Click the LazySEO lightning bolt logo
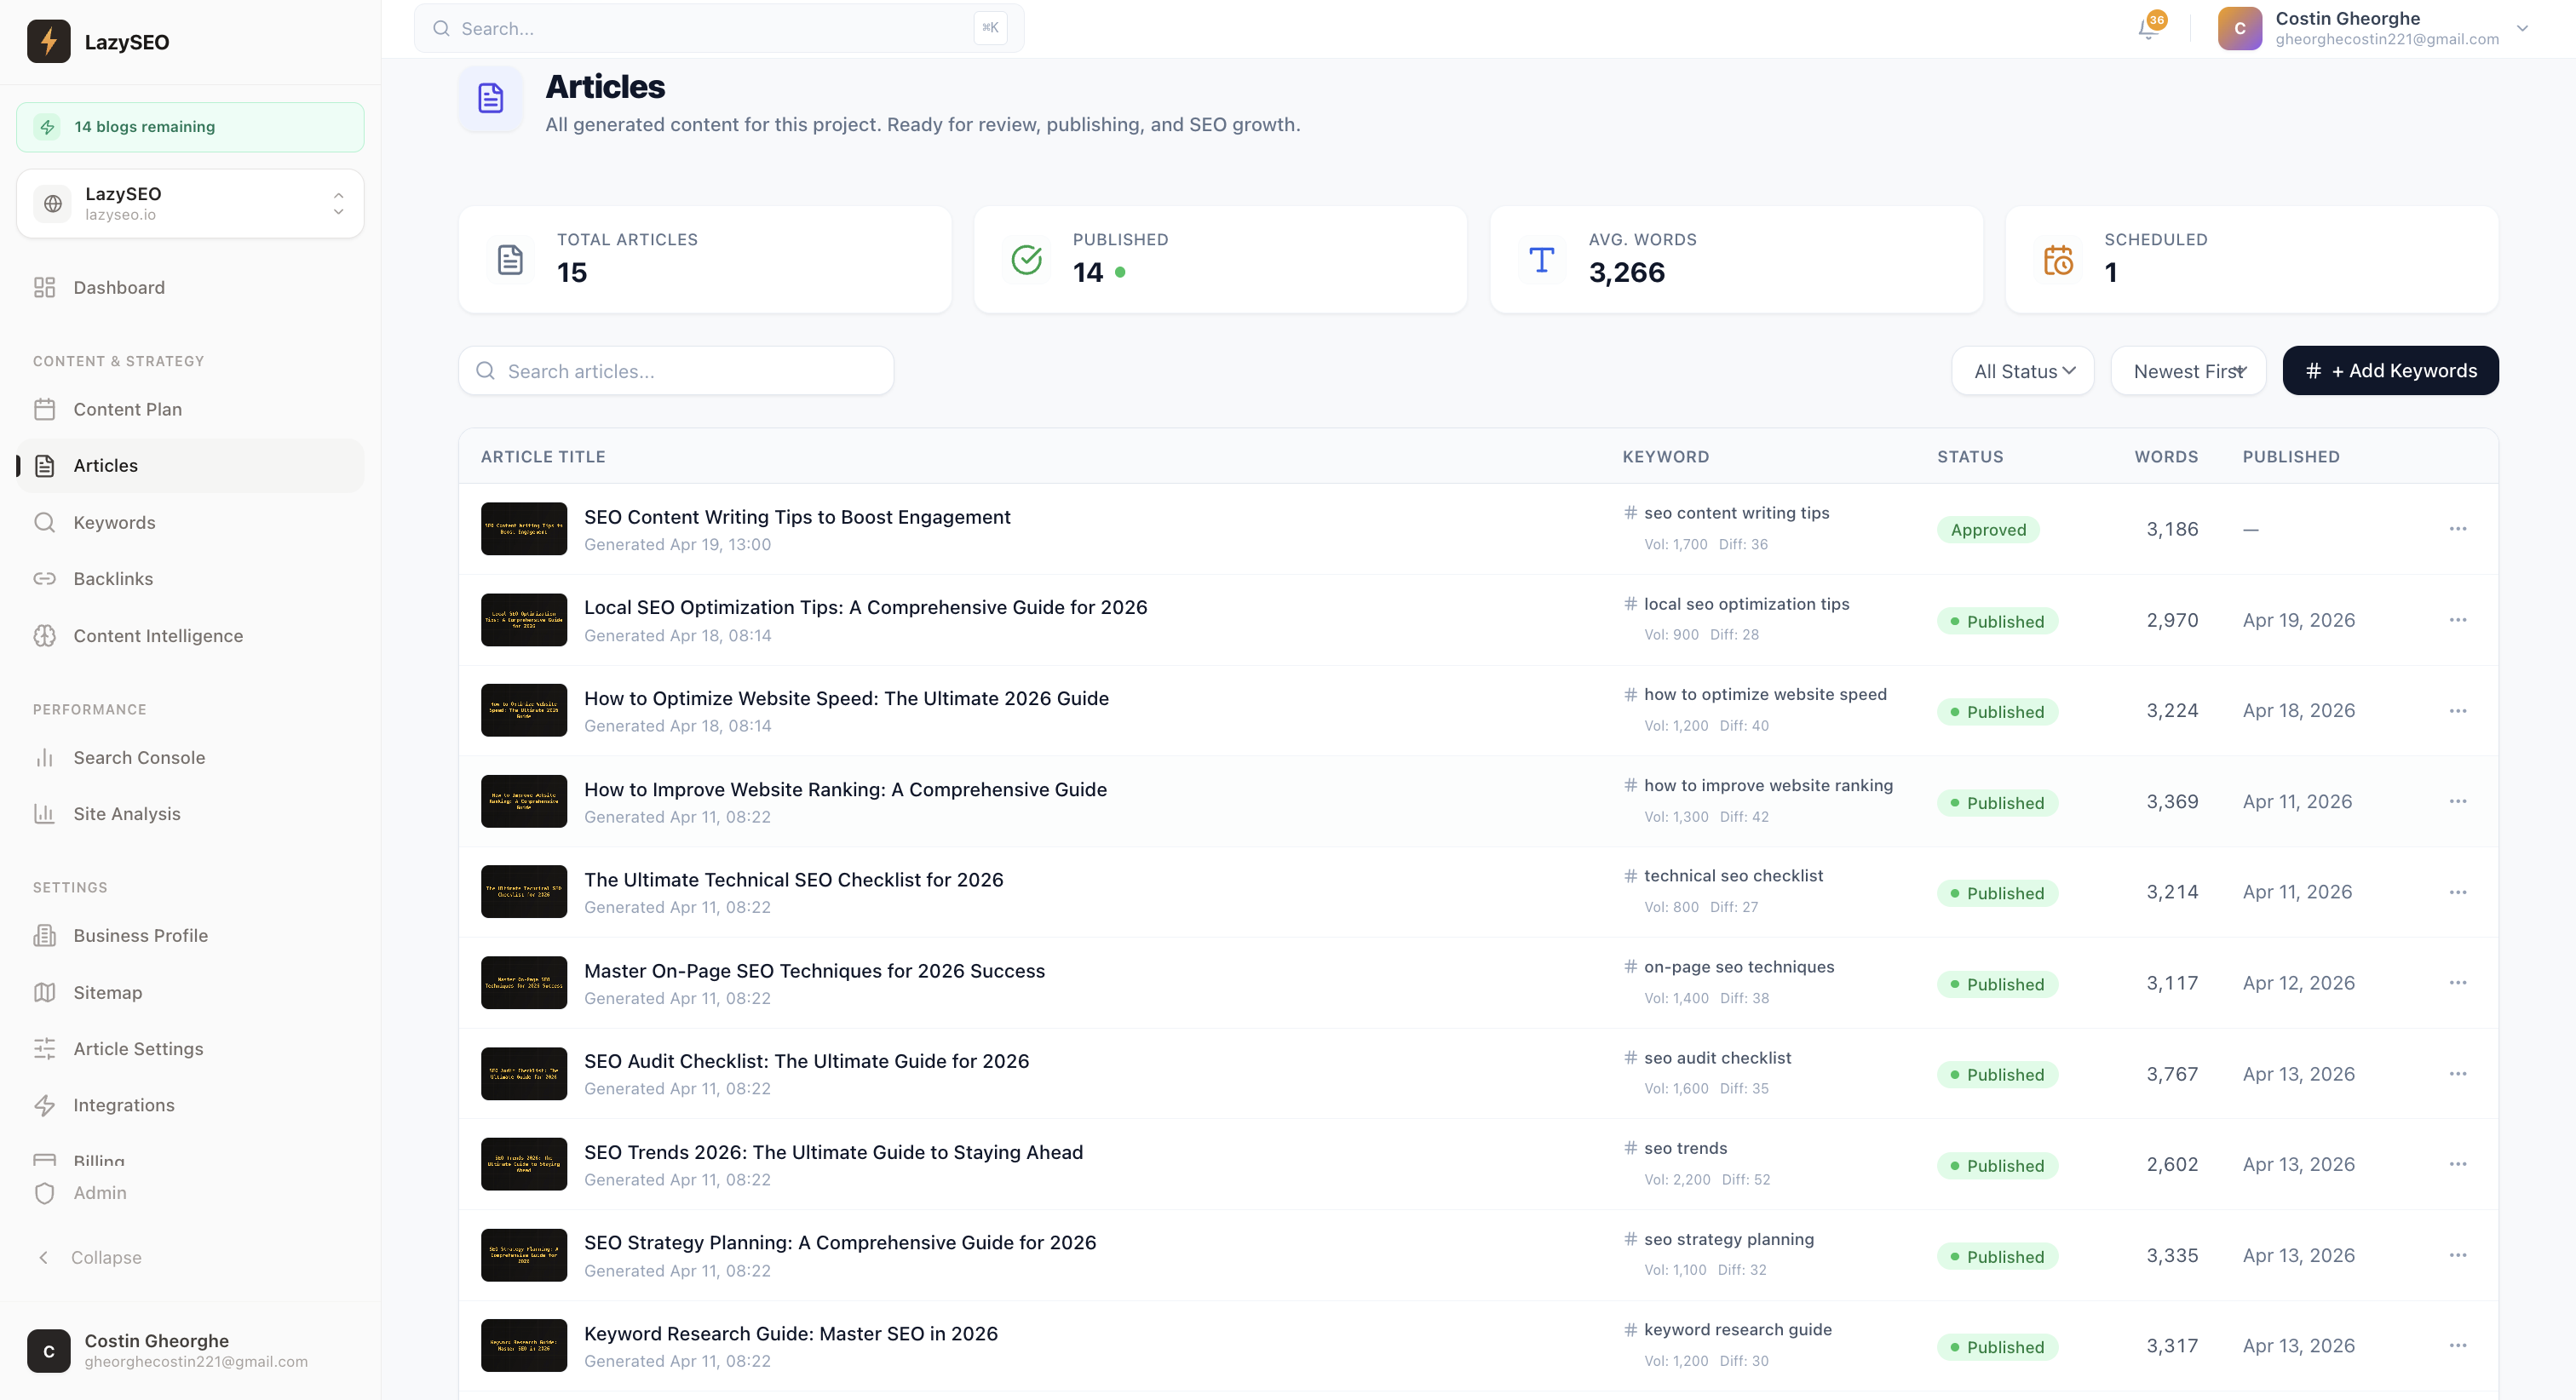 coord(47,41)
